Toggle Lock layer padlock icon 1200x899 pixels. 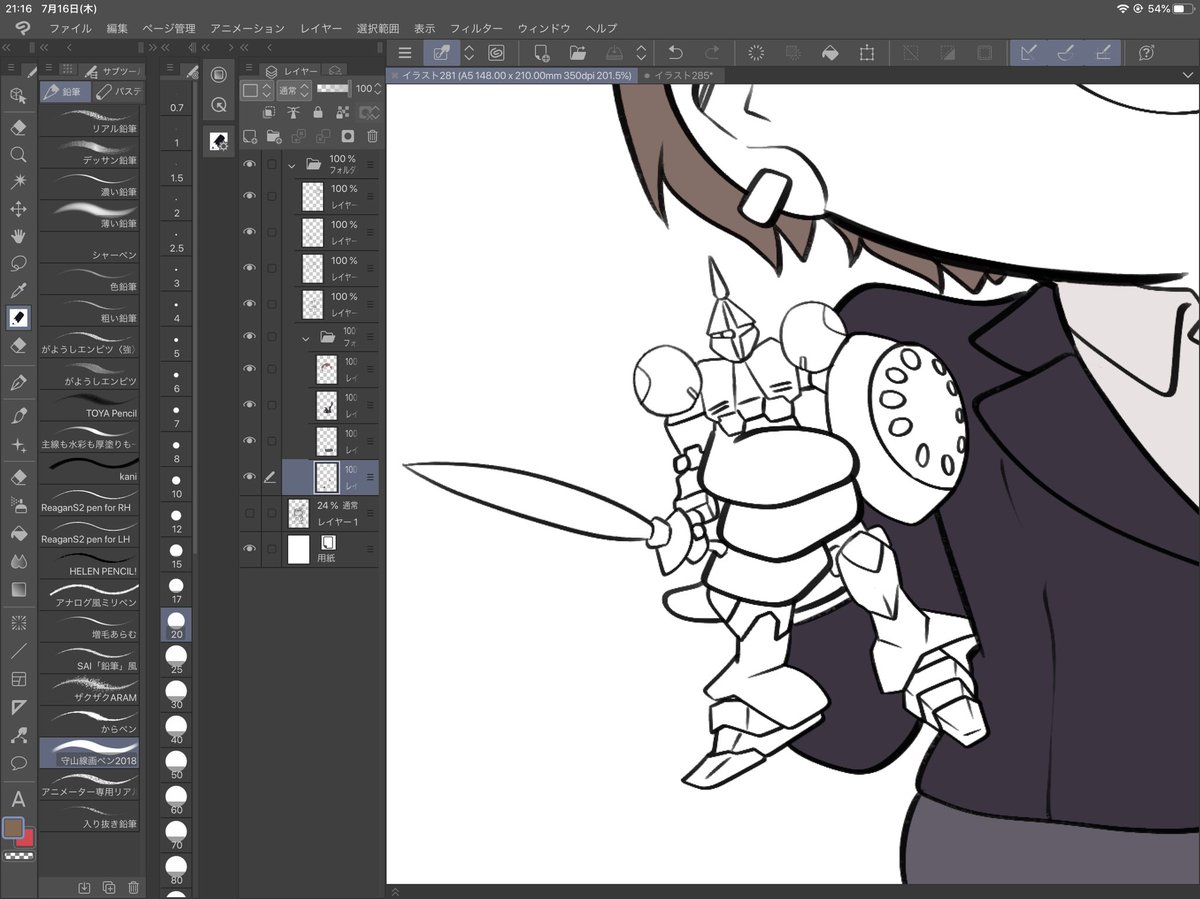[317, 113]
